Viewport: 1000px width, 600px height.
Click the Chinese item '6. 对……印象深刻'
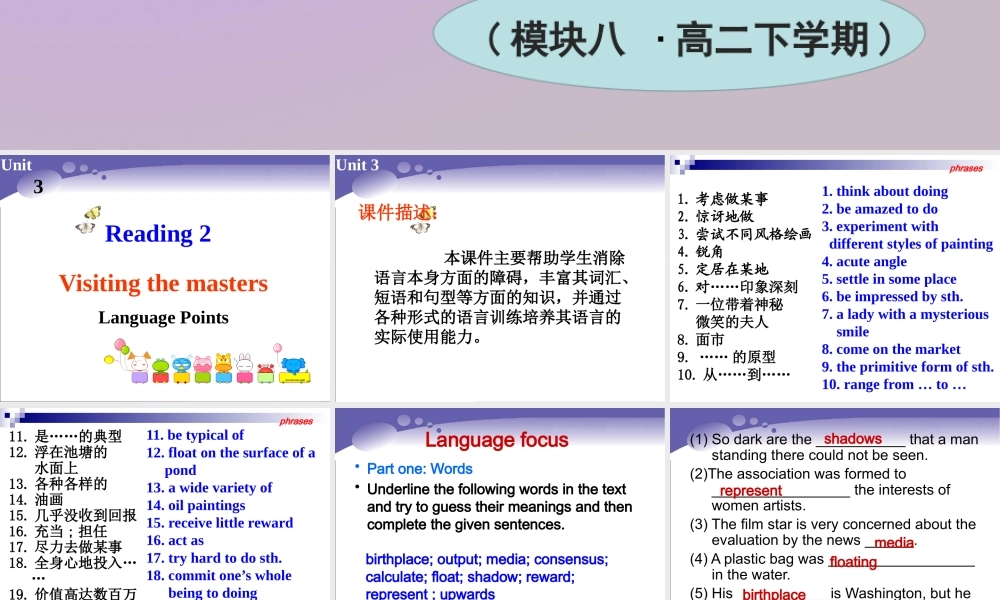(x=737, y=287)
